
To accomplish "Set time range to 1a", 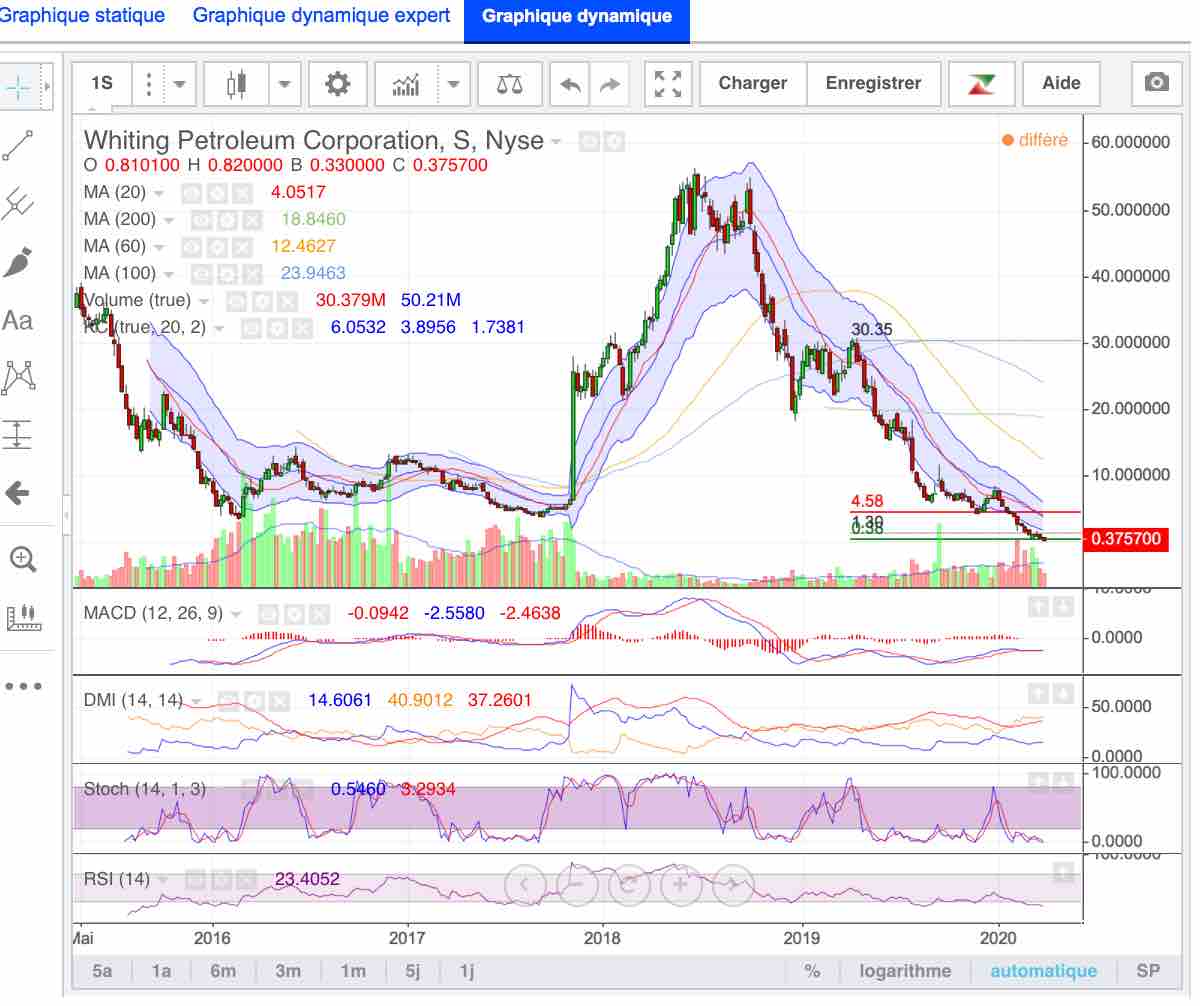I will pyautogui.click(x=161, y=971).
